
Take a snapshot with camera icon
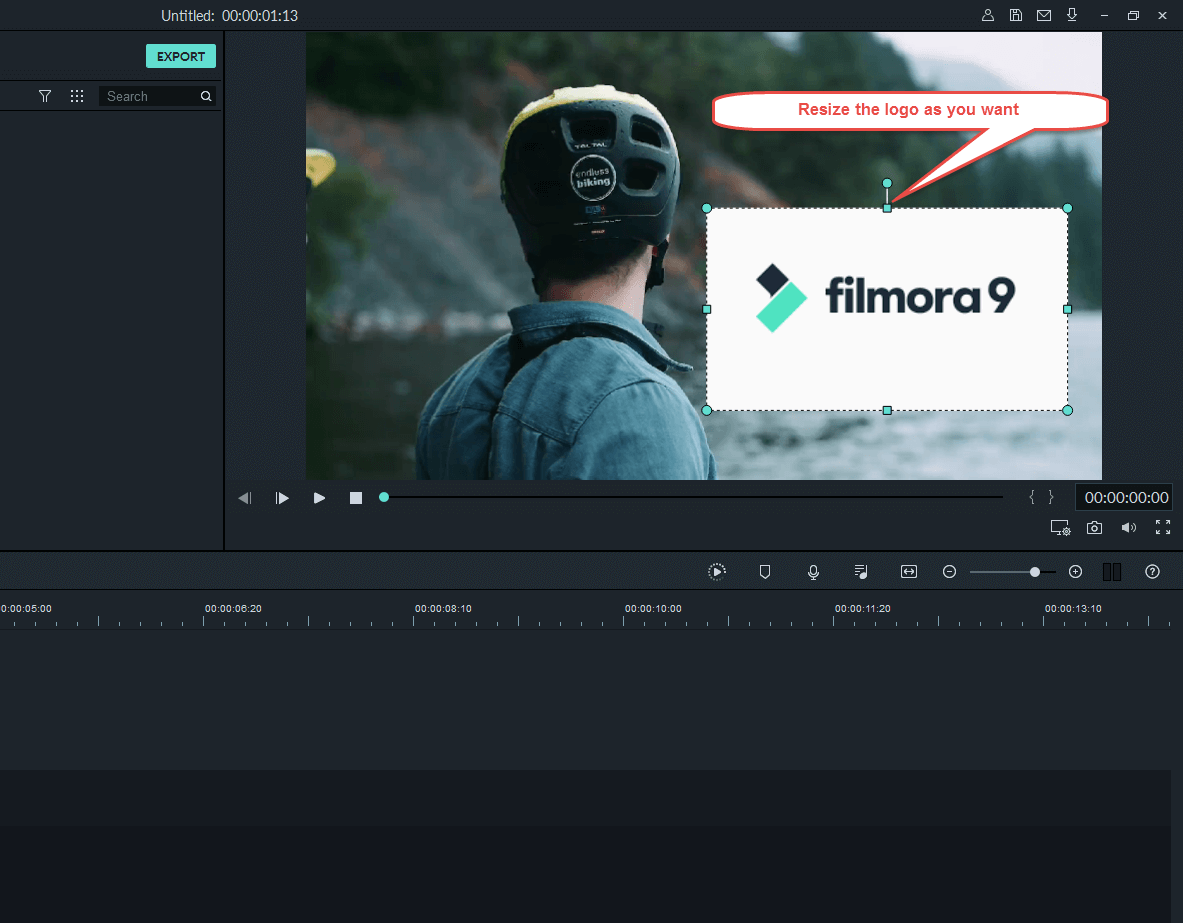(x=1094, y=528)
